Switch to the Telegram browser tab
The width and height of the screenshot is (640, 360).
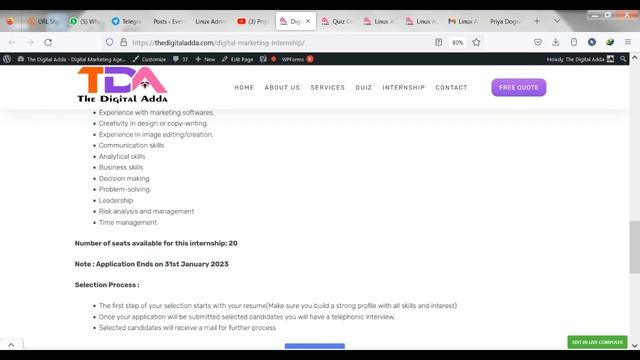pos(127,21)
